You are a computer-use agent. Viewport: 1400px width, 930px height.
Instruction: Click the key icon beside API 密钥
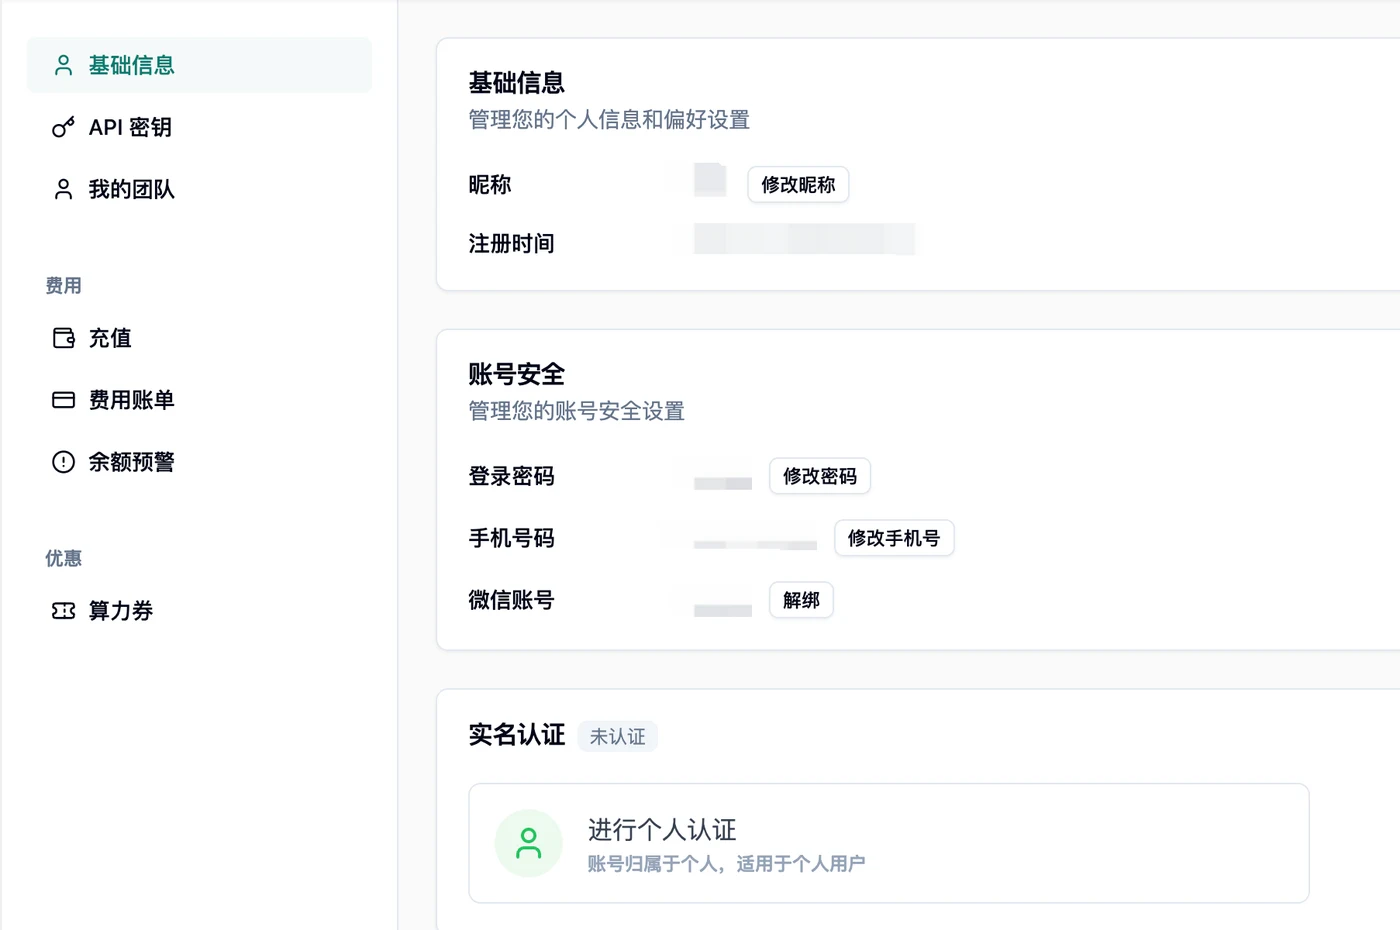click(x=63, y=127)
